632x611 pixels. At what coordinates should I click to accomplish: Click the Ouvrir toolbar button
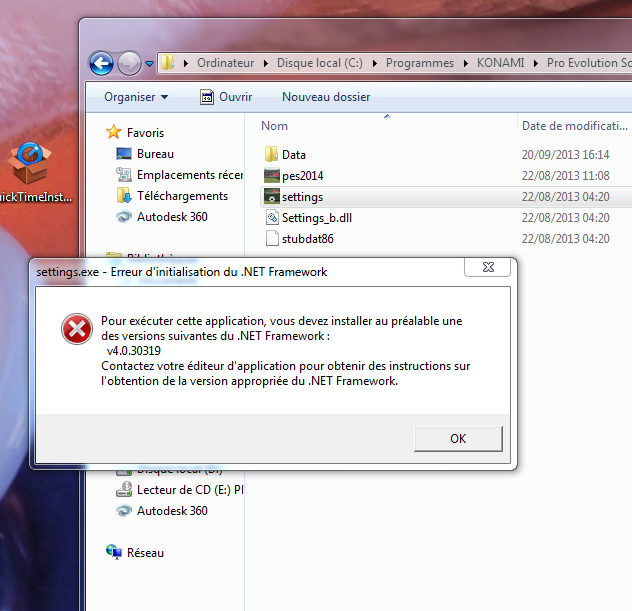(226, 97)
